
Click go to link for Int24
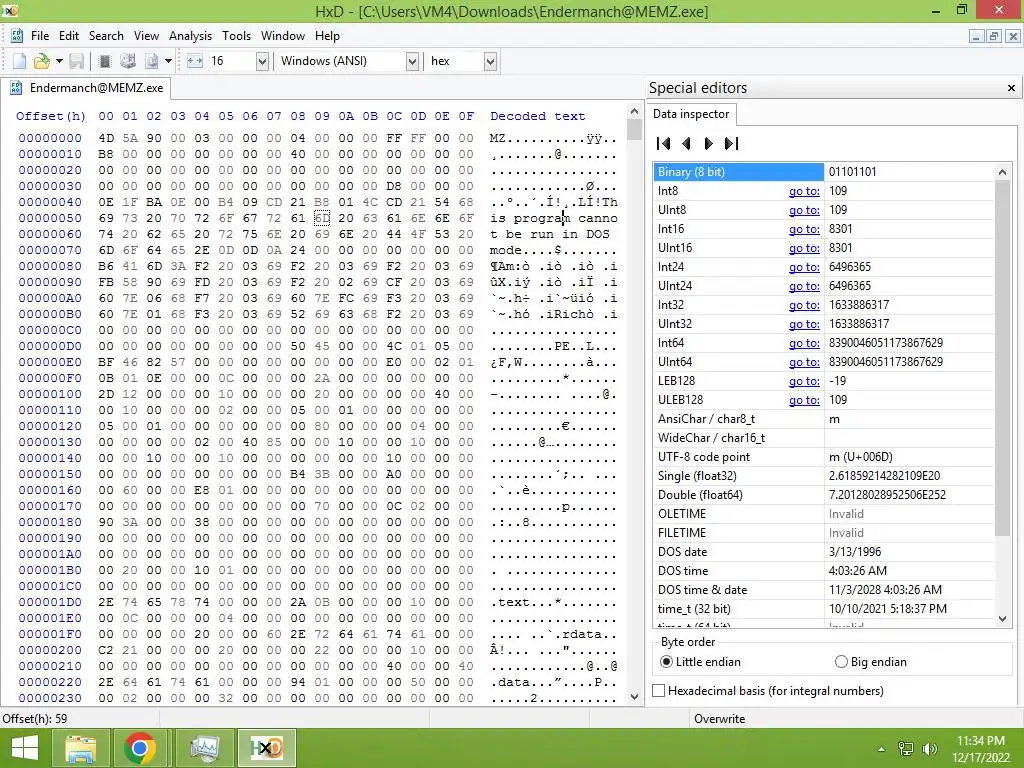click(804, 266)
